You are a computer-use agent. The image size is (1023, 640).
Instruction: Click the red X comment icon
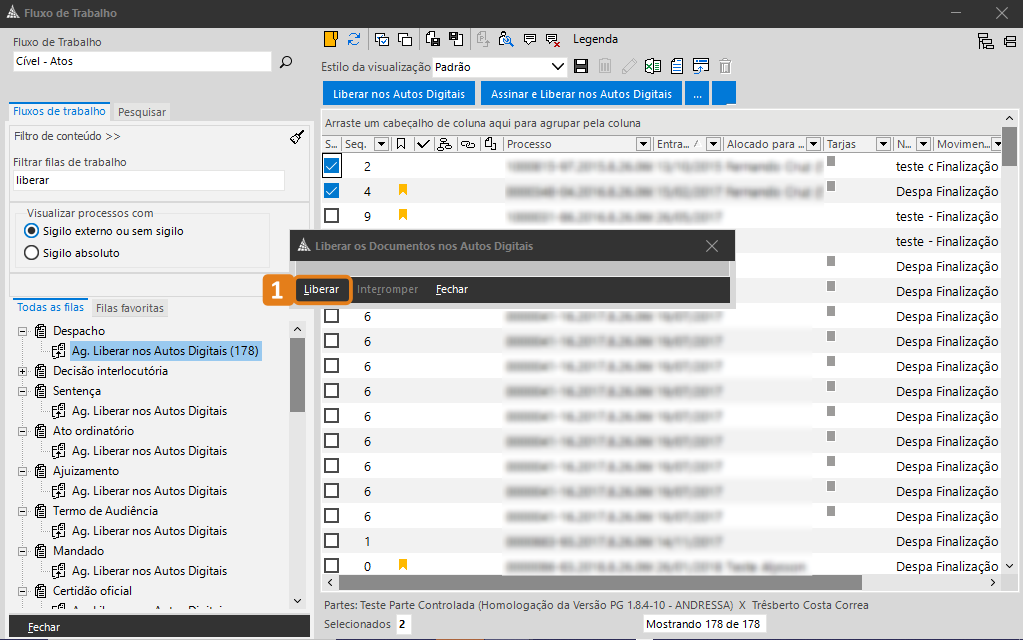(x=552, y=39)
